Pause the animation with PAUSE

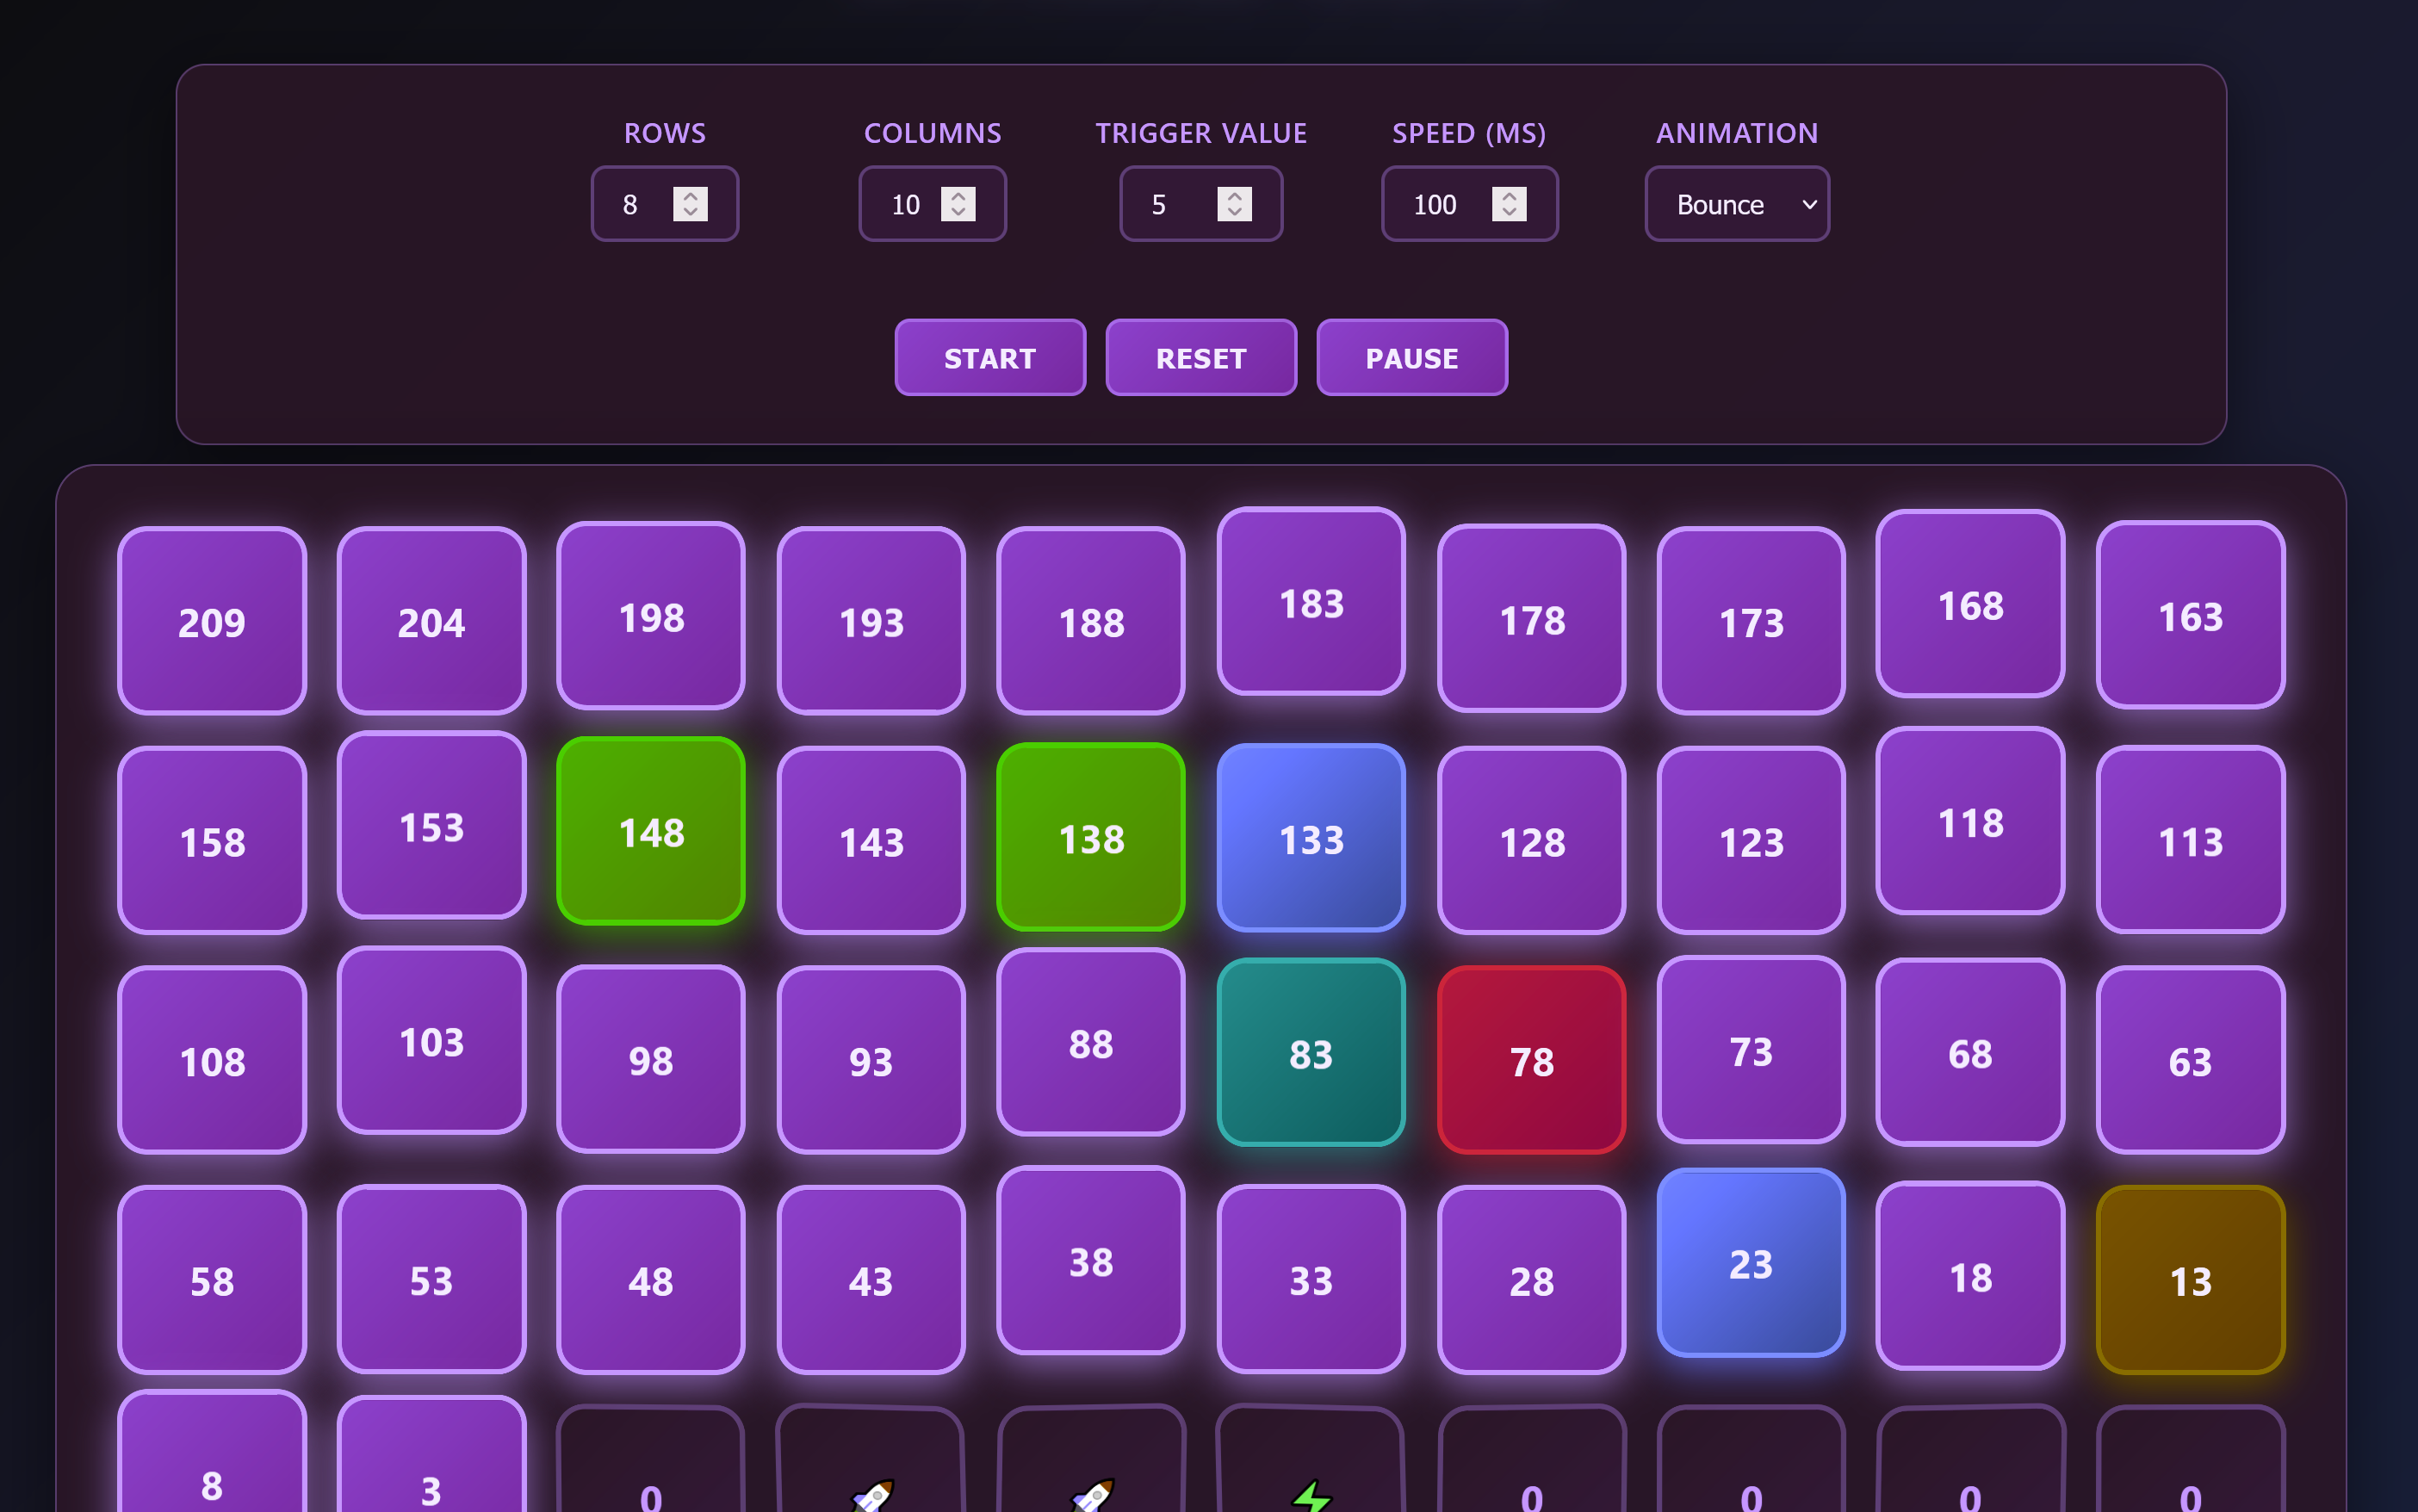[1411, 358]
